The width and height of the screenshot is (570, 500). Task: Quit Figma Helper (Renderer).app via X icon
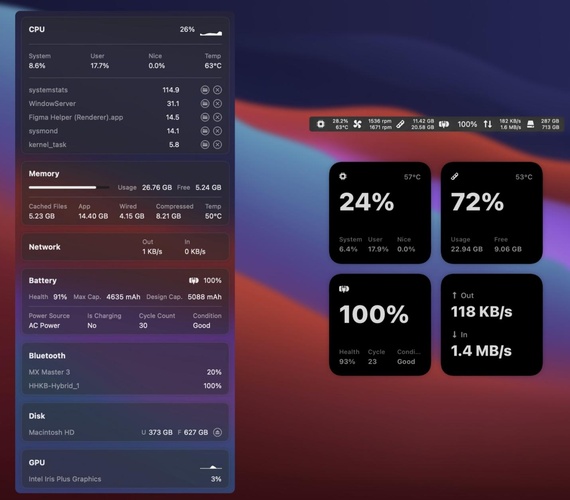(x=217, y=117)
